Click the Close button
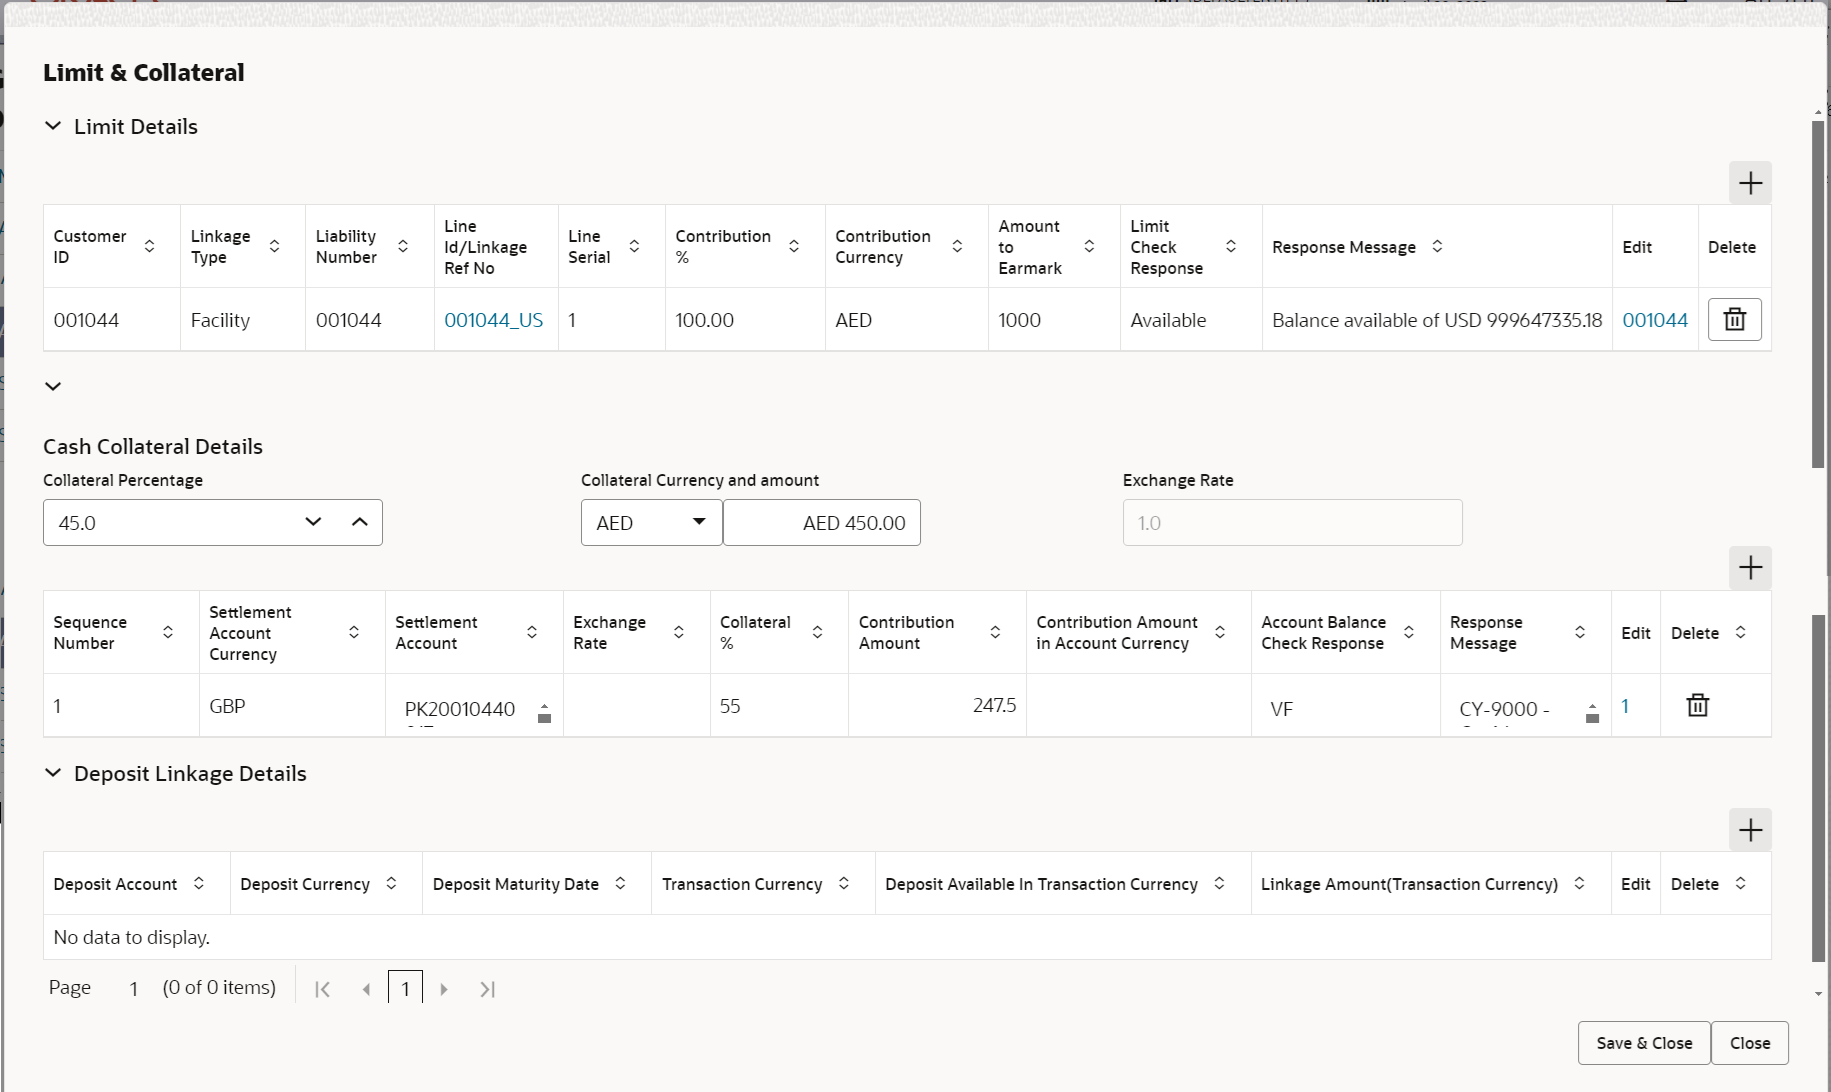 [1750, 1043]
